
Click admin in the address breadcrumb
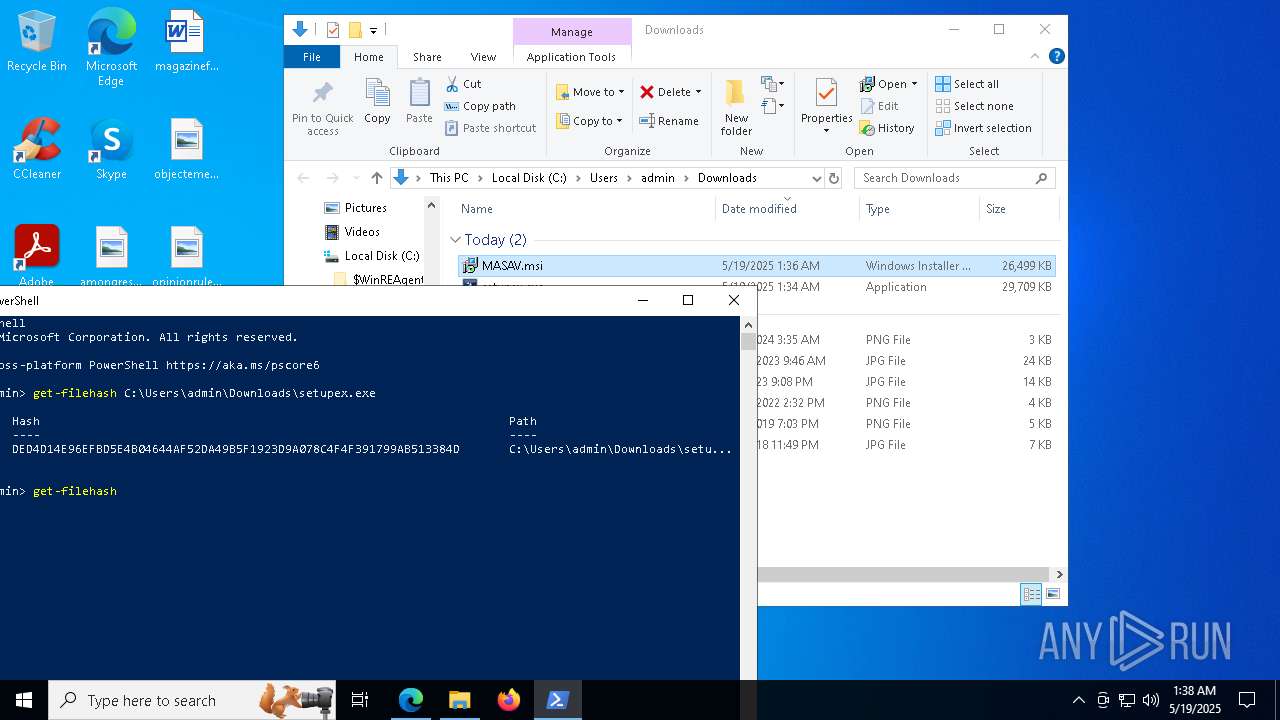658,178
